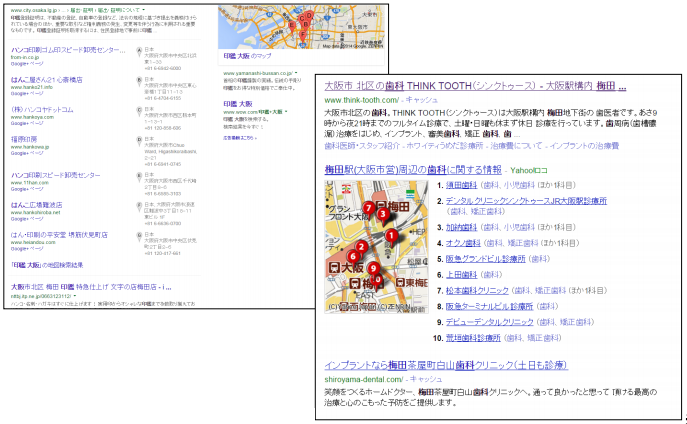Open 印鑑 大阪 ad title link

point(238,104)
